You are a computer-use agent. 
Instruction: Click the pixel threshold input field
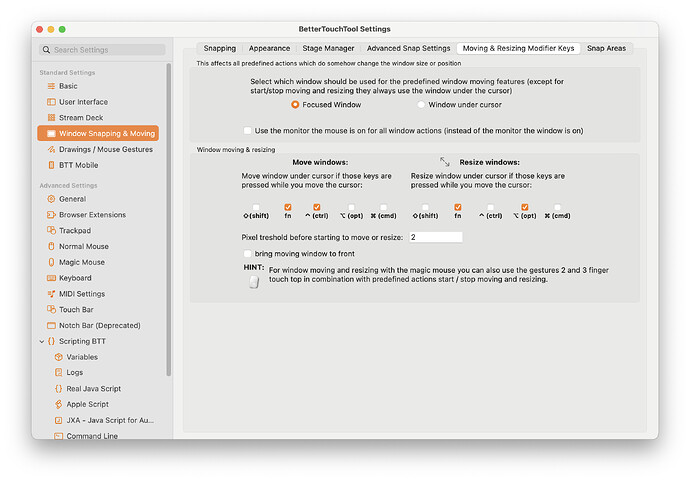(436, 237)
